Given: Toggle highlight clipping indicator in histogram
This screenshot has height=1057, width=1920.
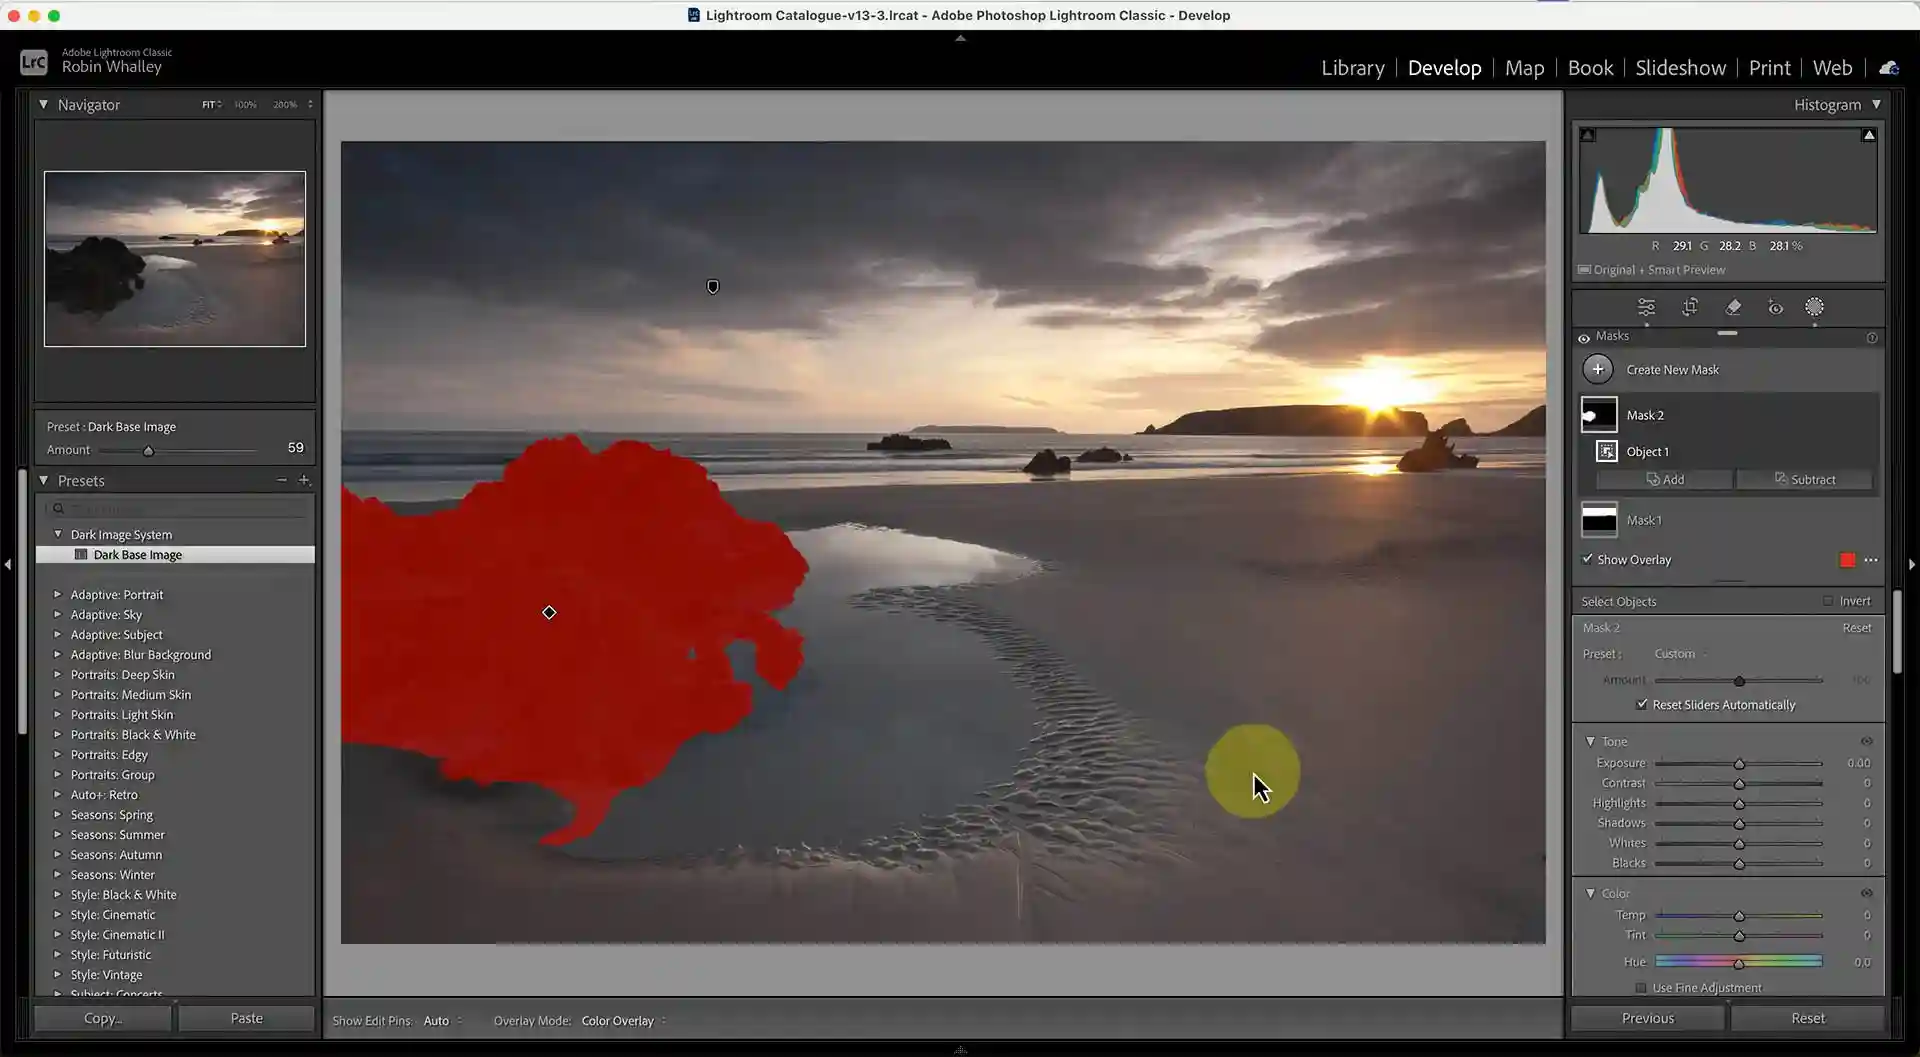Looking at the screenshot, I should click(x=1868, y=135).
